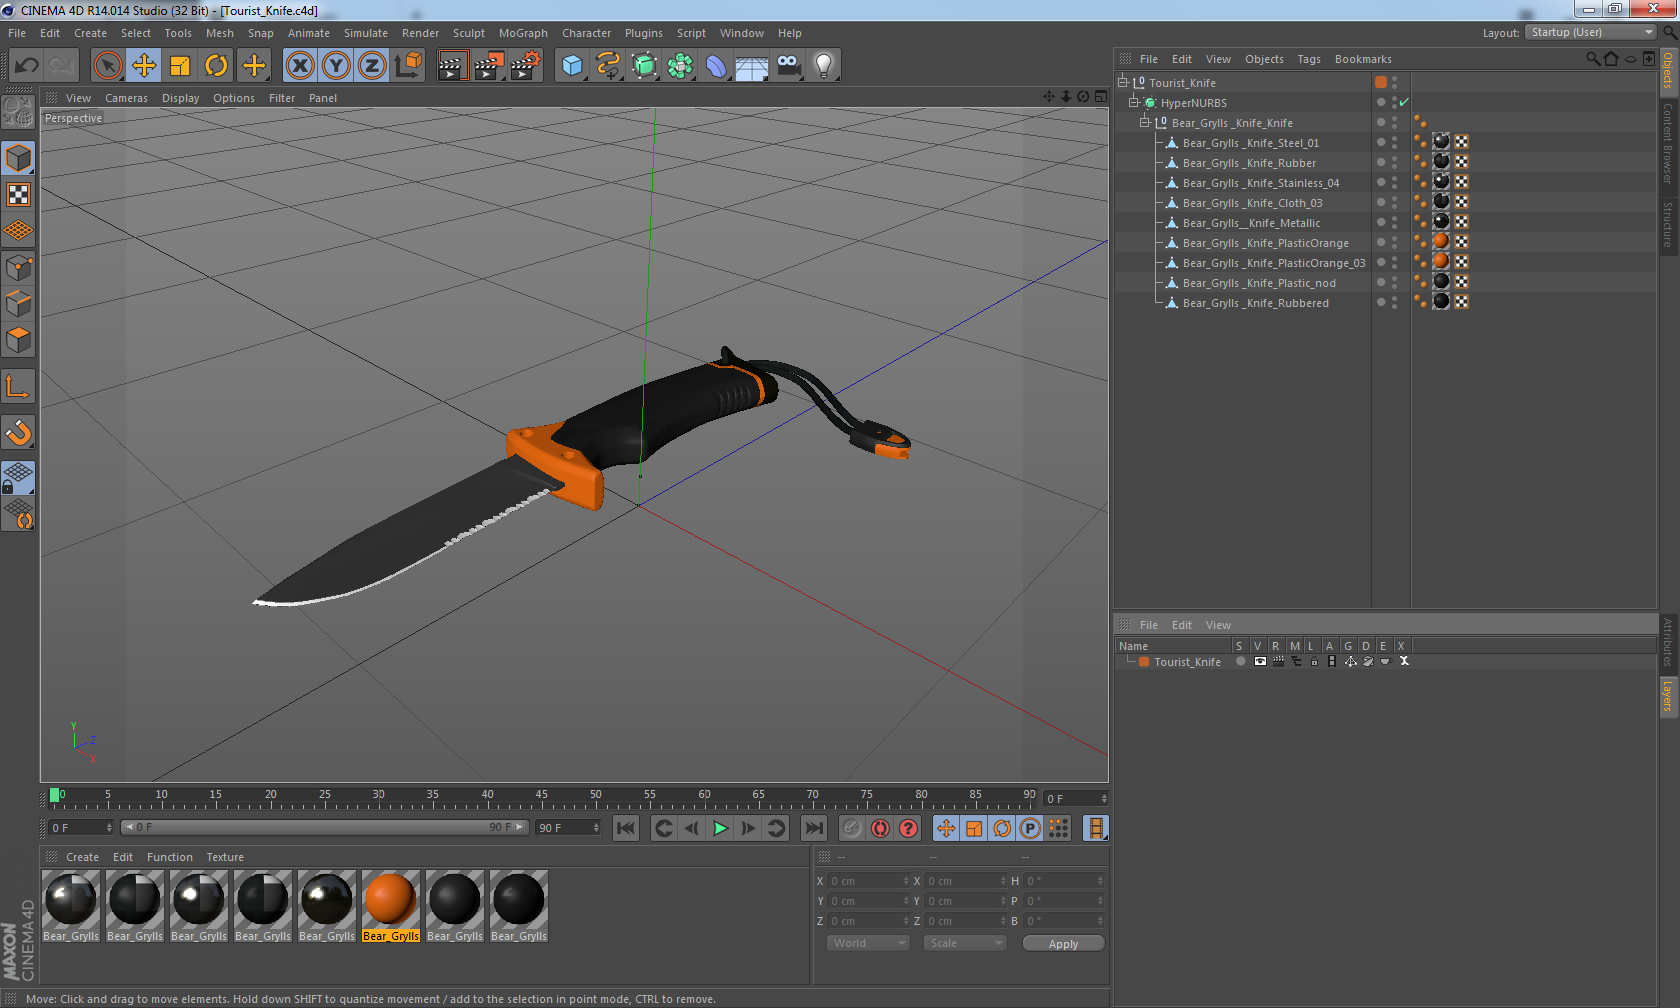
Task: Add a Cube primitive object
Action: coord(572,66)
